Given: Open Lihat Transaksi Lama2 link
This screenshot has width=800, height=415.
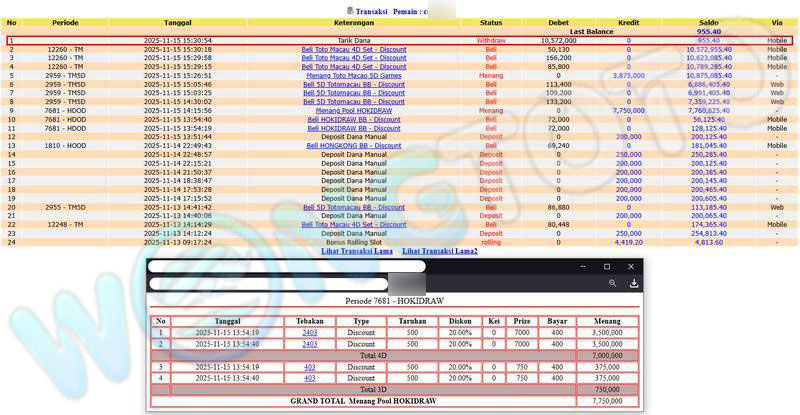Looking at the screenshot, I should coord(440,251).
